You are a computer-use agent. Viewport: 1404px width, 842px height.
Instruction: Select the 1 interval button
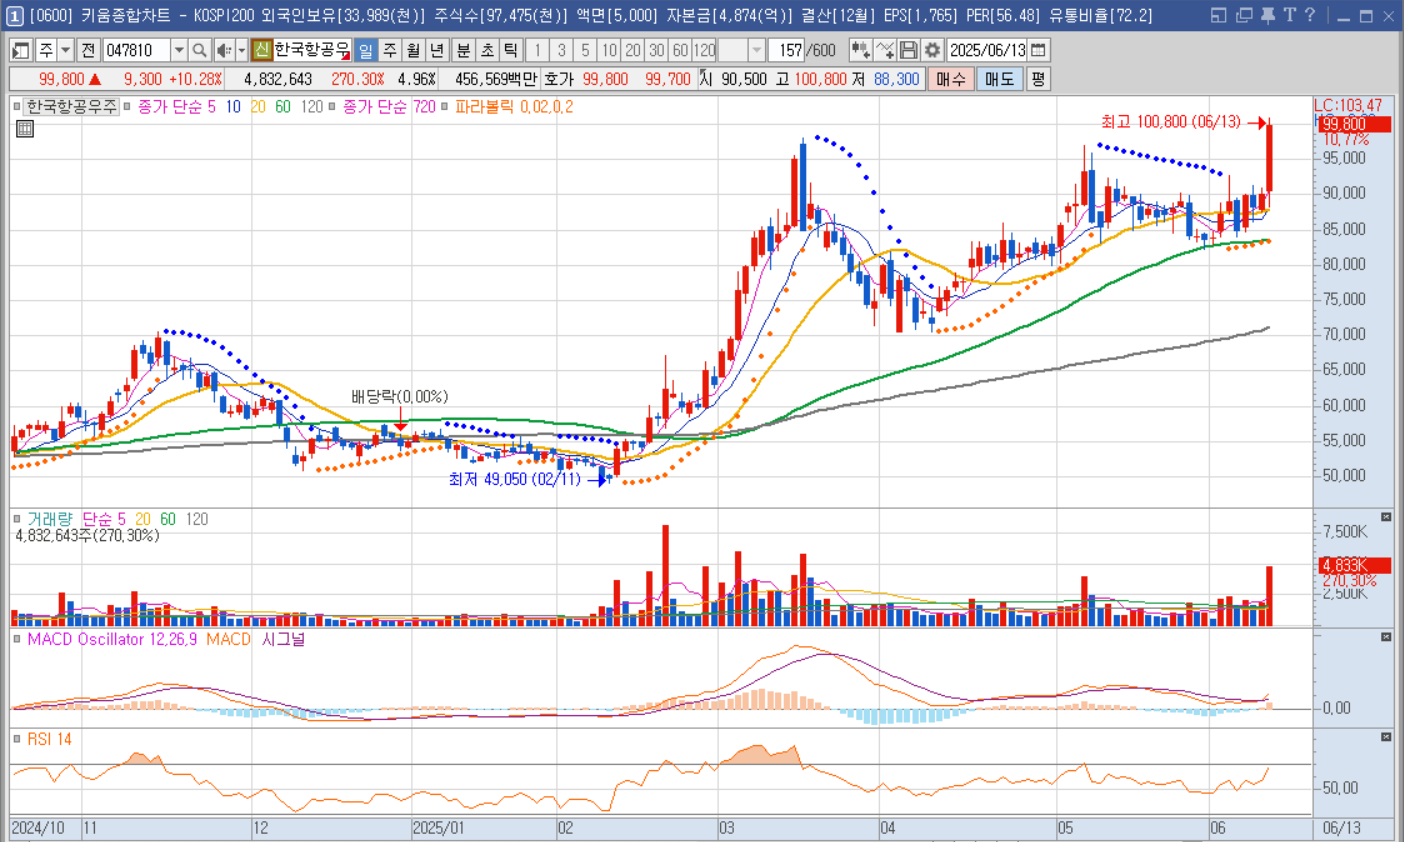(x=537, y=50)
